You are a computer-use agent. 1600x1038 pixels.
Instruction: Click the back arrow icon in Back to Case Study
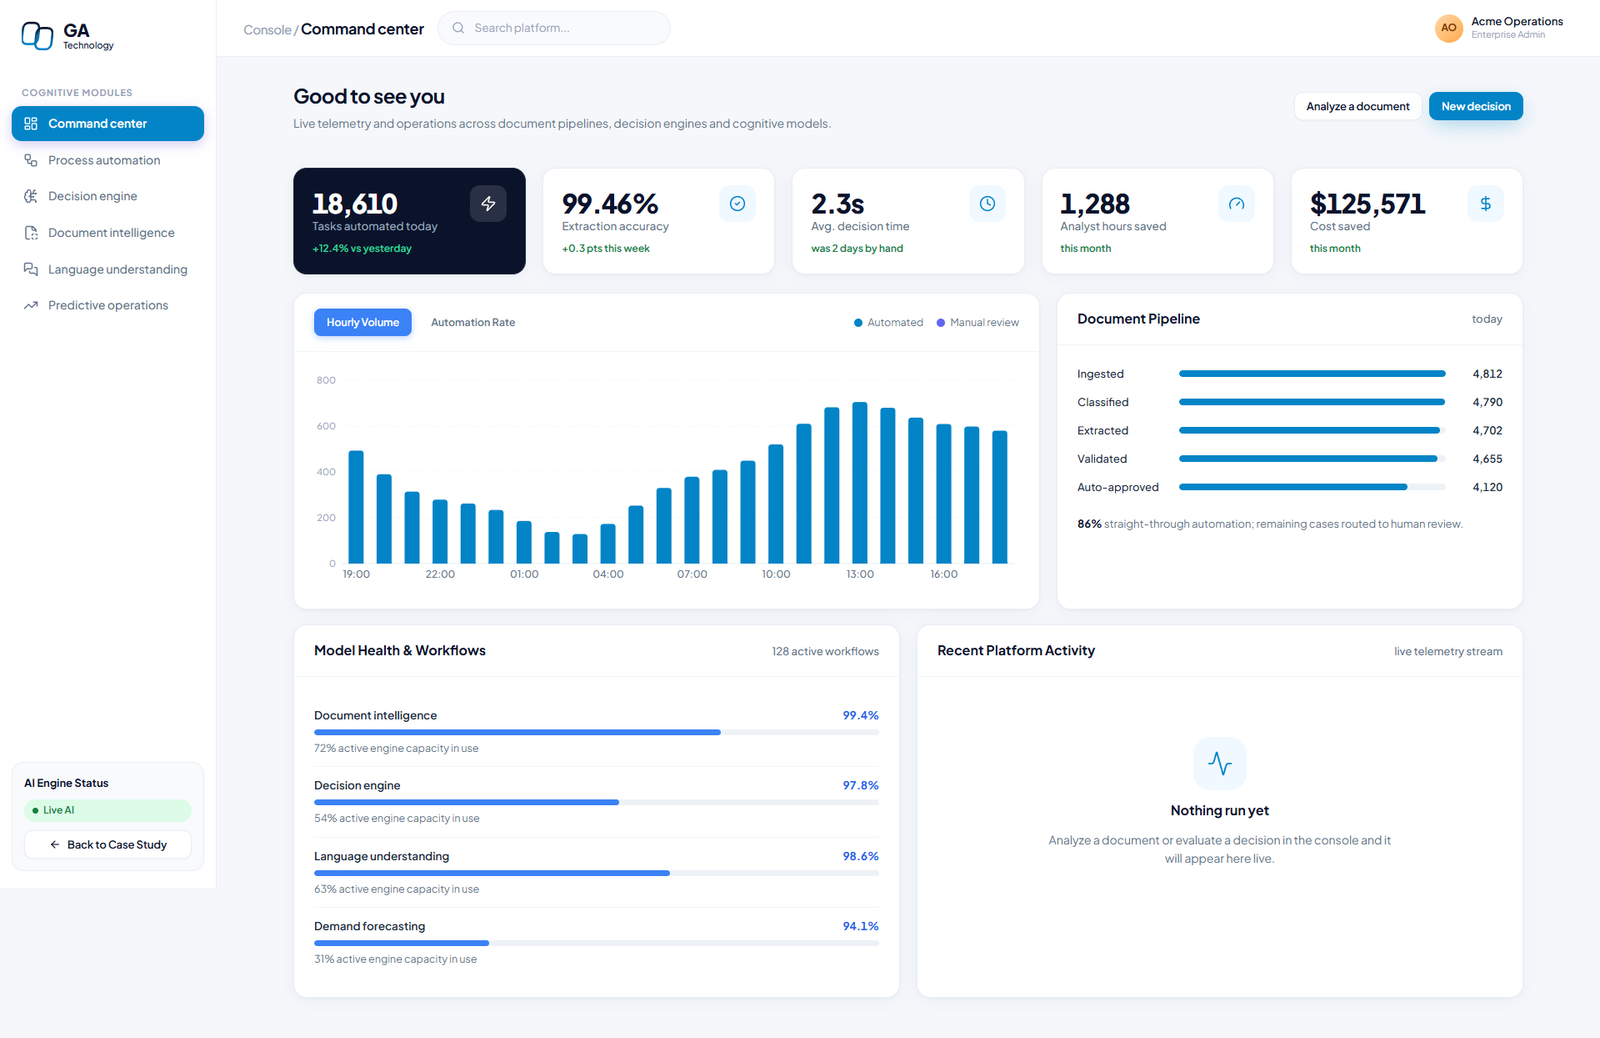[55, 845]
